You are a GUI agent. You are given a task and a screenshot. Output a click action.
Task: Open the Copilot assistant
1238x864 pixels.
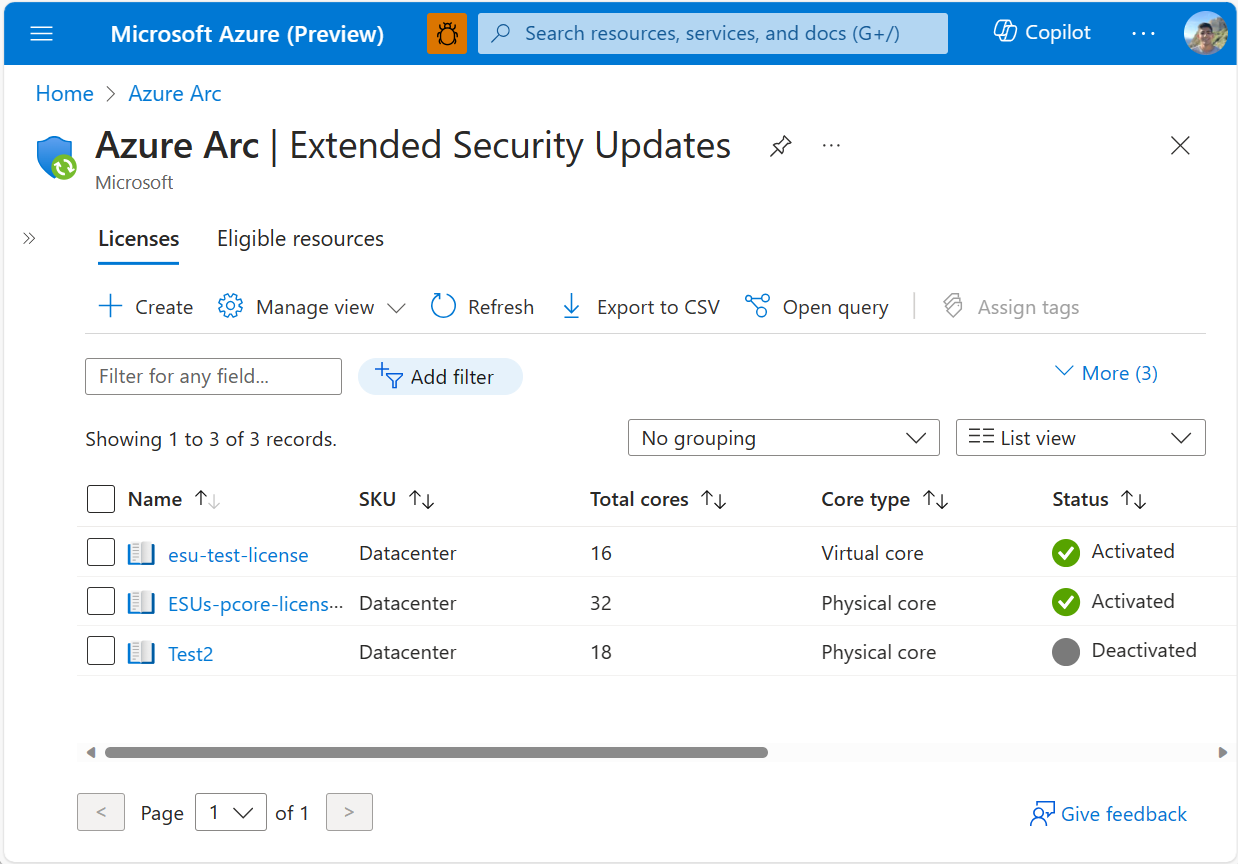1041,32
